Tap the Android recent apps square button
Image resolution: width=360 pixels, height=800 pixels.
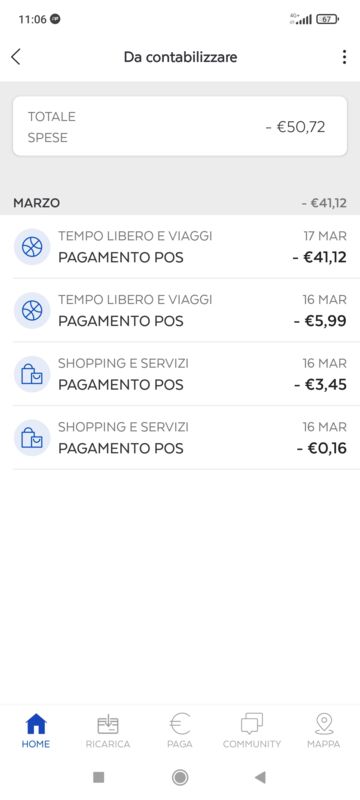99,777
